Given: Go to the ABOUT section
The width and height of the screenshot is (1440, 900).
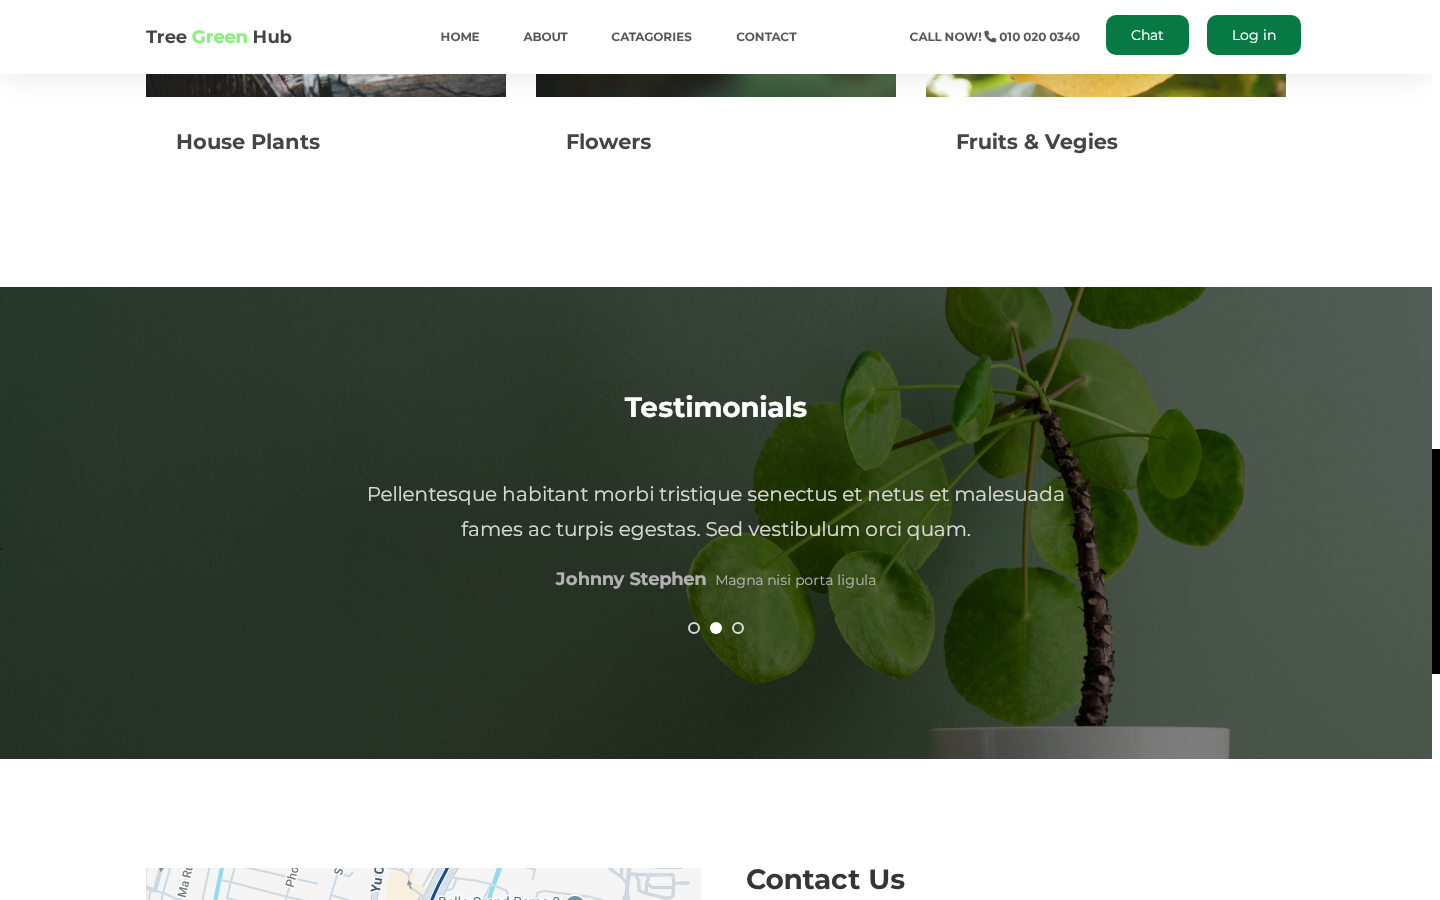Looking at the screenshot, I should (545, 37).
